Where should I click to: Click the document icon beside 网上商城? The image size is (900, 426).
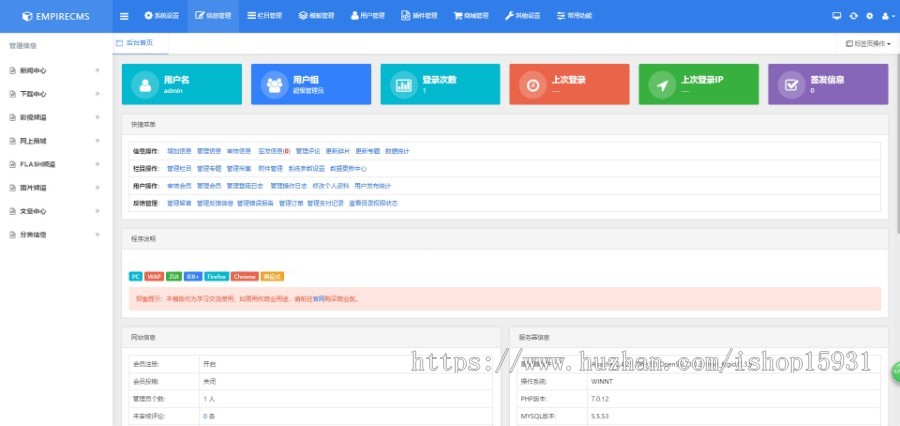coord(13,141)
